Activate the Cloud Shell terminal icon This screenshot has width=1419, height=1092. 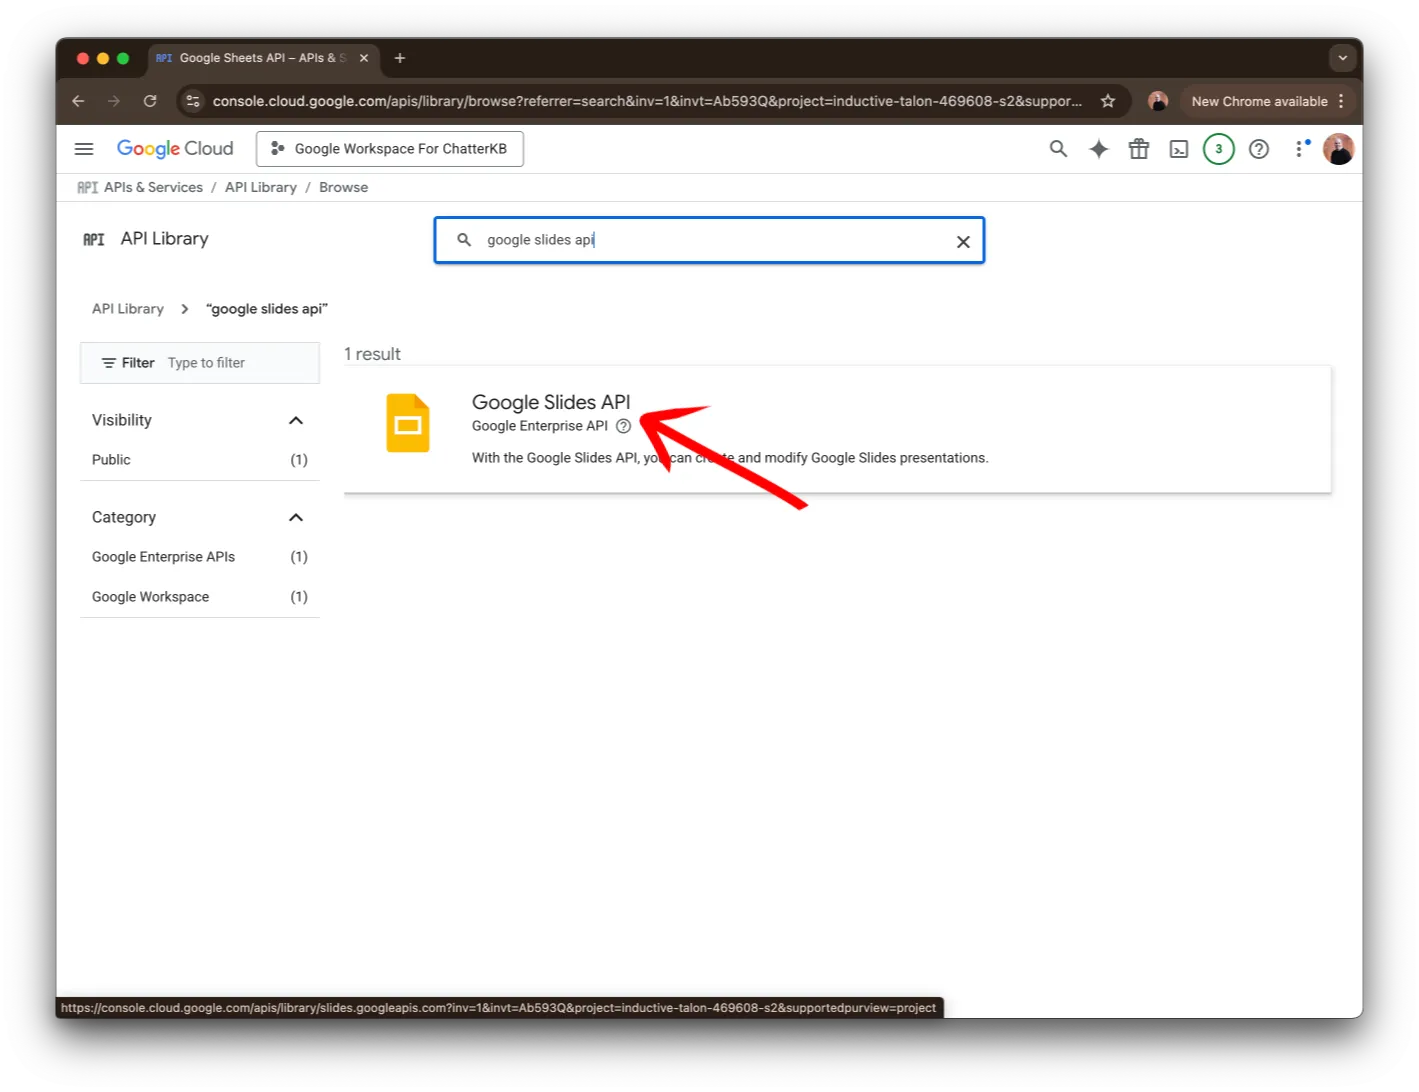[x=1179, y=149]
